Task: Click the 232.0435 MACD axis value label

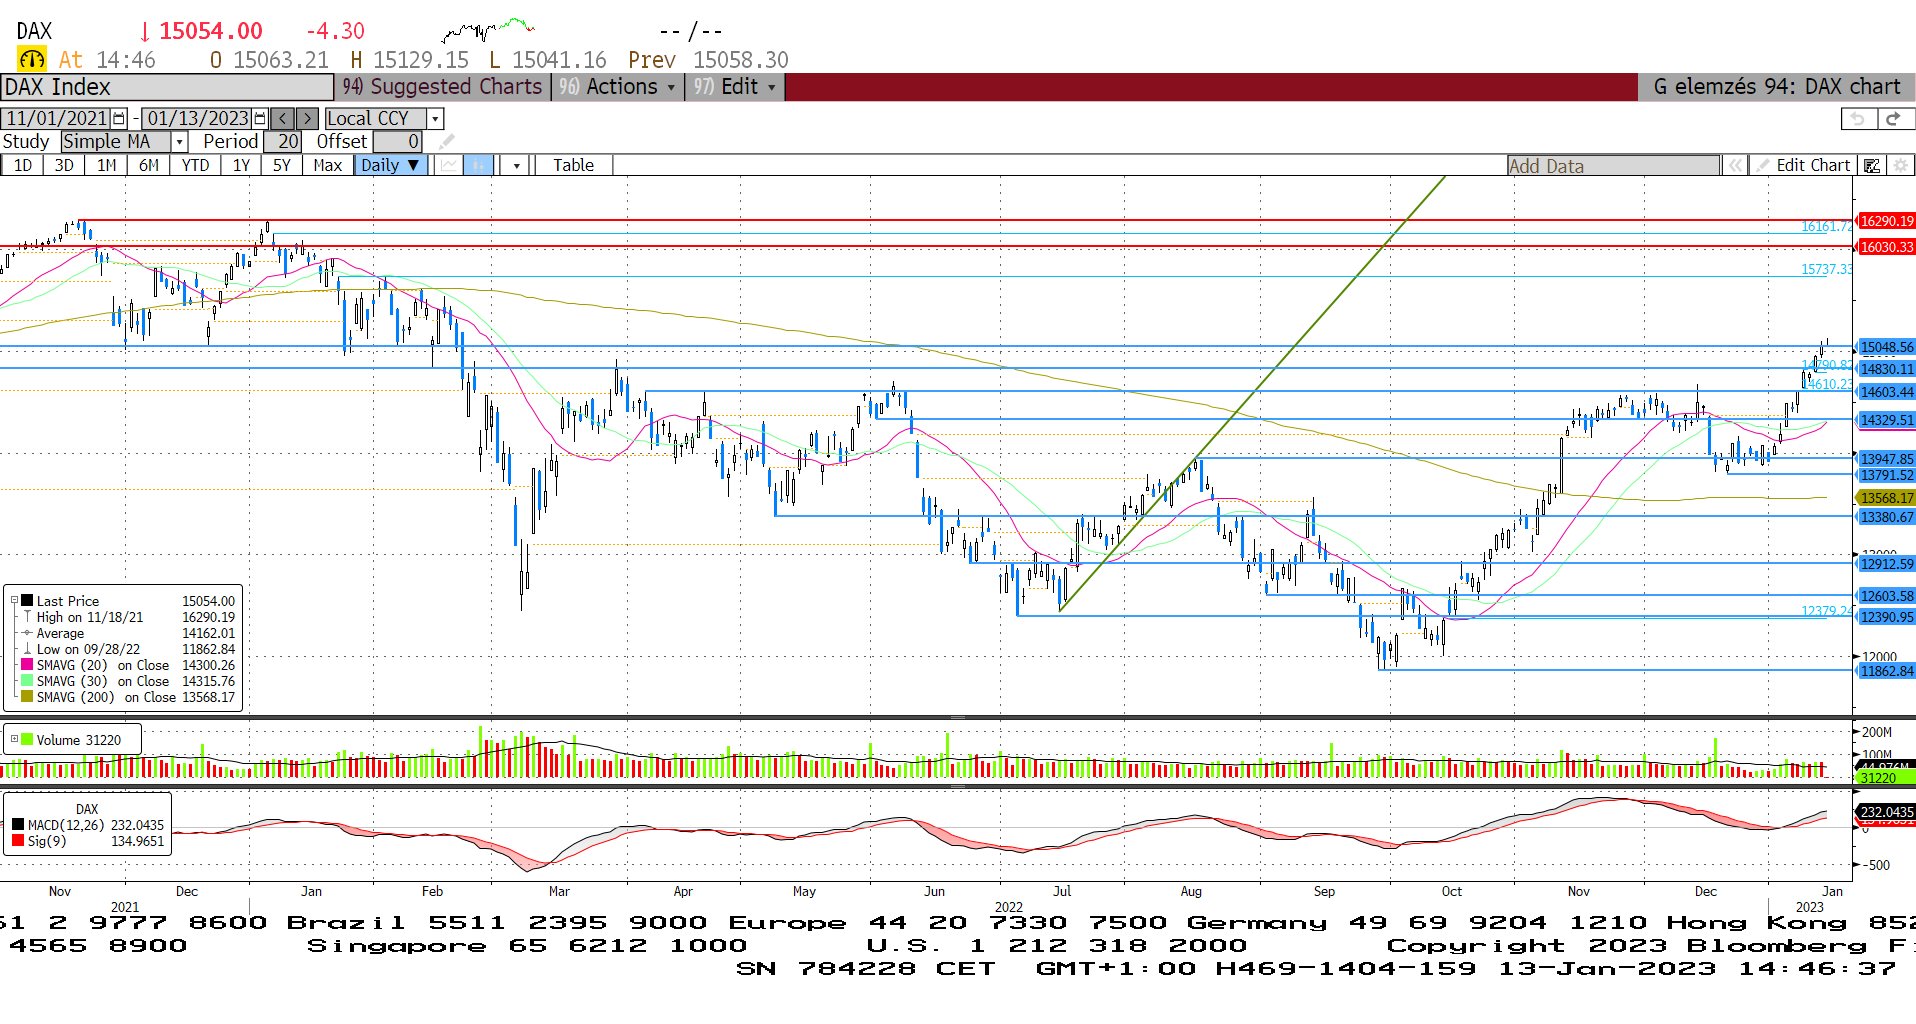Action: click(1886, 812)
